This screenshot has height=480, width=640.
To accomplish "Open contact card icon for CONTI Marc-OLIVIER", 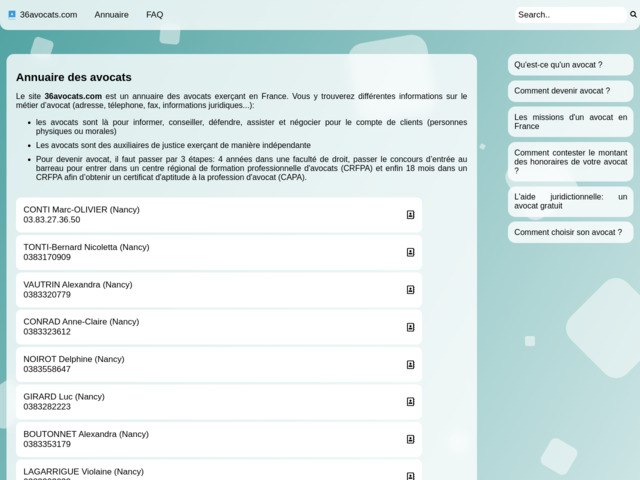I will coord(411,215).
